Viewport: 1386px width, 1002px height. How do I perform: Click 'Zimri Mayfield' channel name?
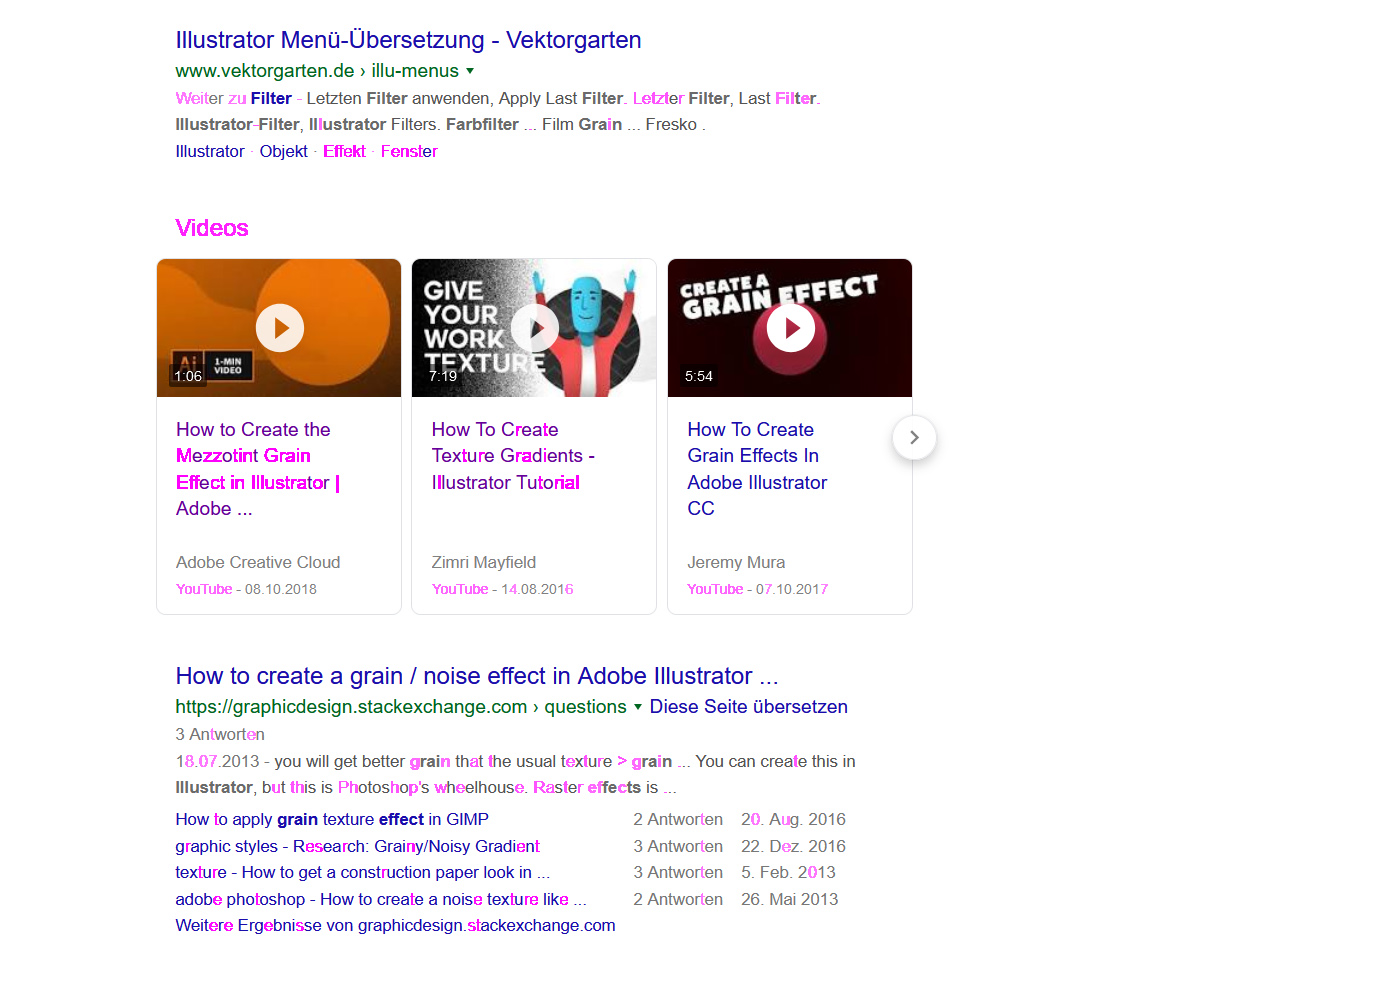(484, 562)
